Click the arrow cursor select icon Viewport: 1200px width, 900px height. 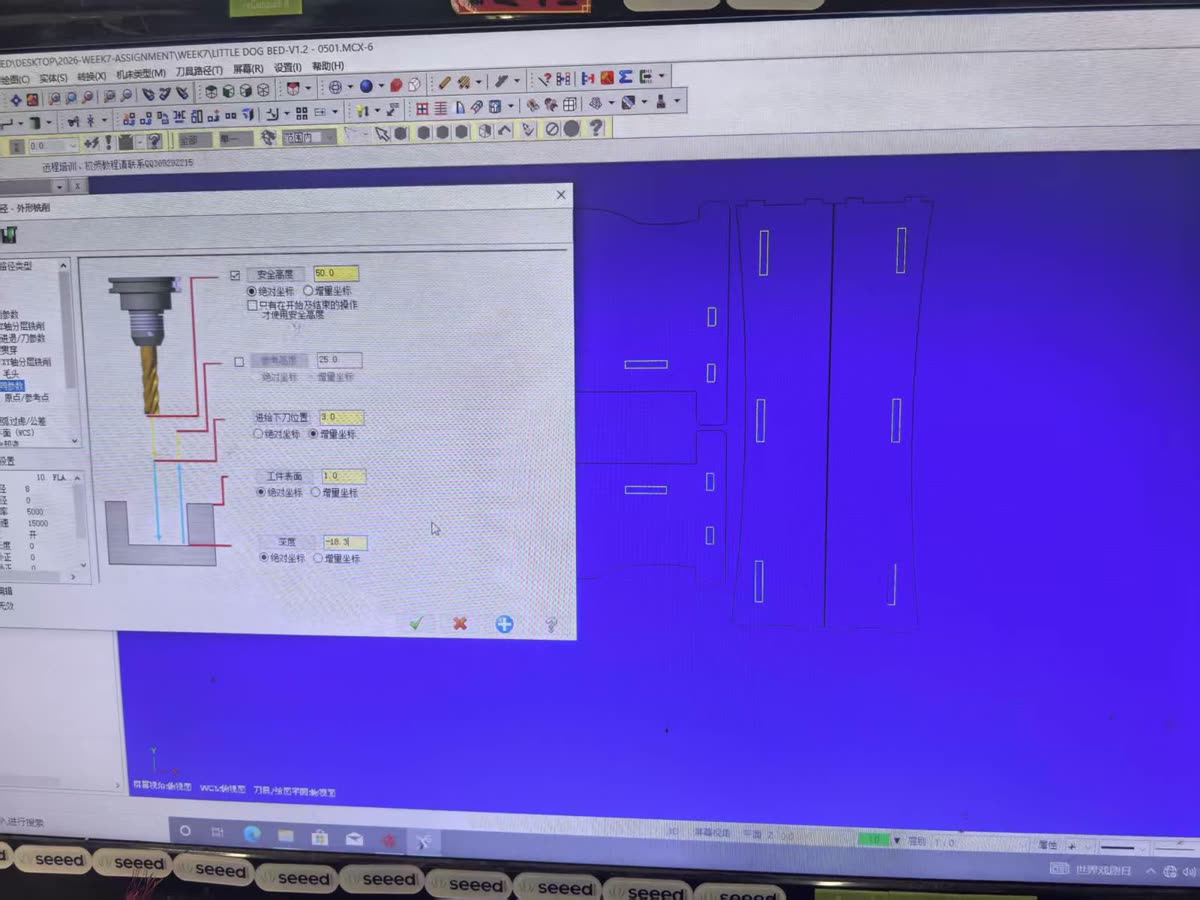tap(382, 132)
